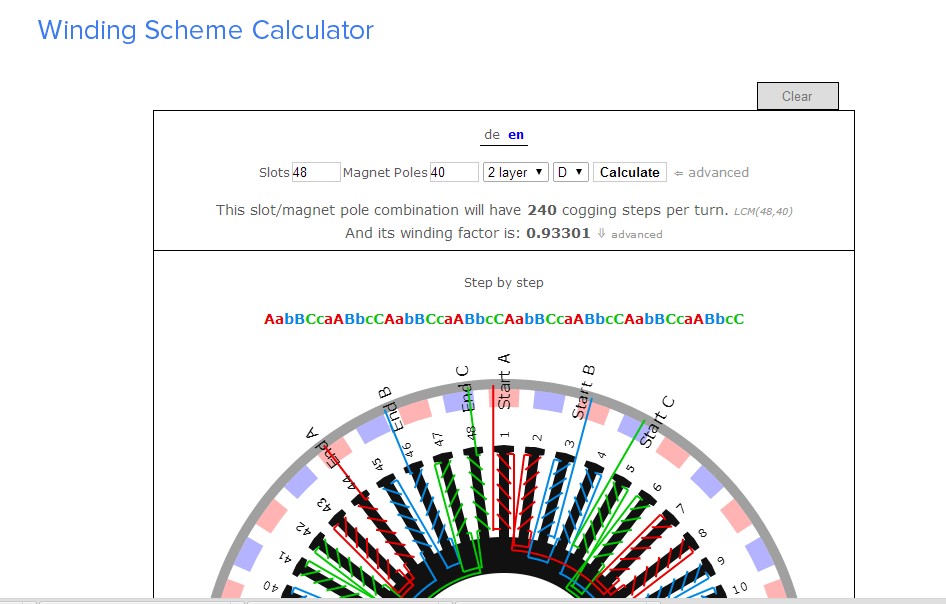Click the Step by step link
Screen dimensions: 946x604
[504, 282]
